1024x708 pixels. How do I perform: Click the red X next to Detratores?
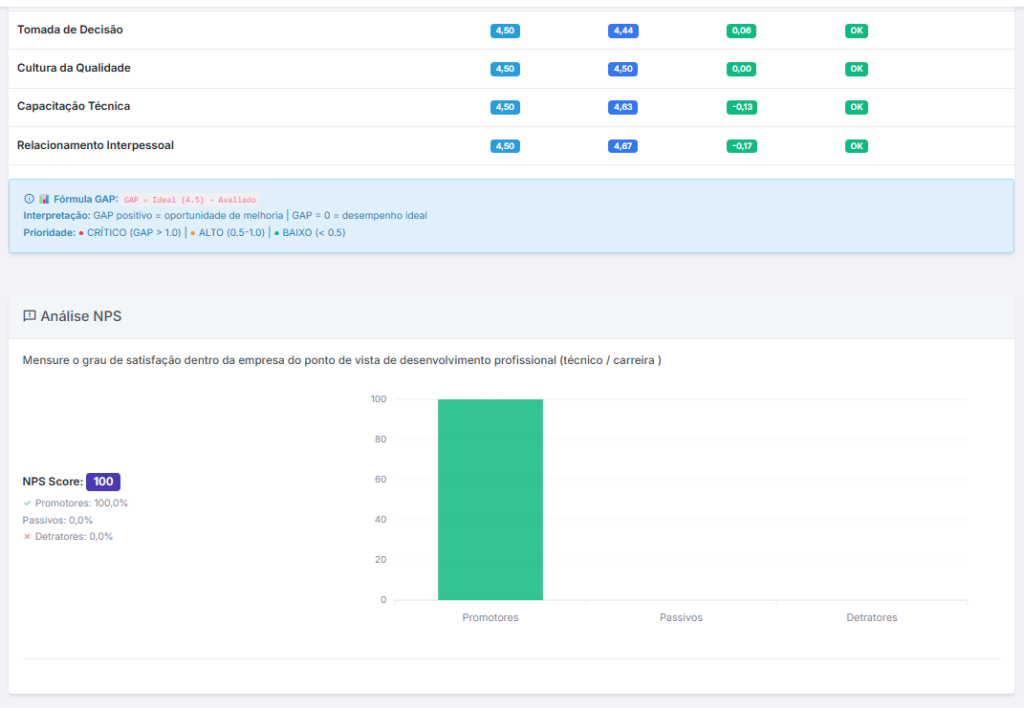click(x=27, y=536)
